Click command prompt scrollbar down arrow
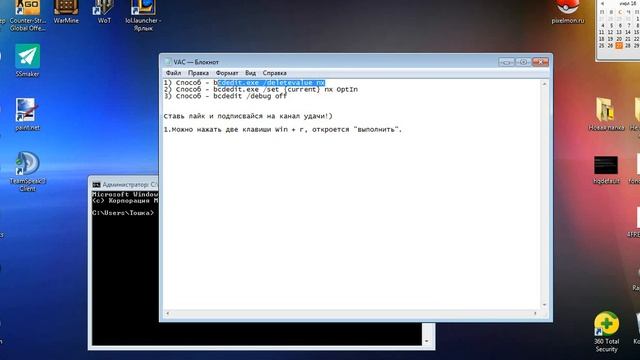Viewport: 640px width, 360px height. point(427,341)
